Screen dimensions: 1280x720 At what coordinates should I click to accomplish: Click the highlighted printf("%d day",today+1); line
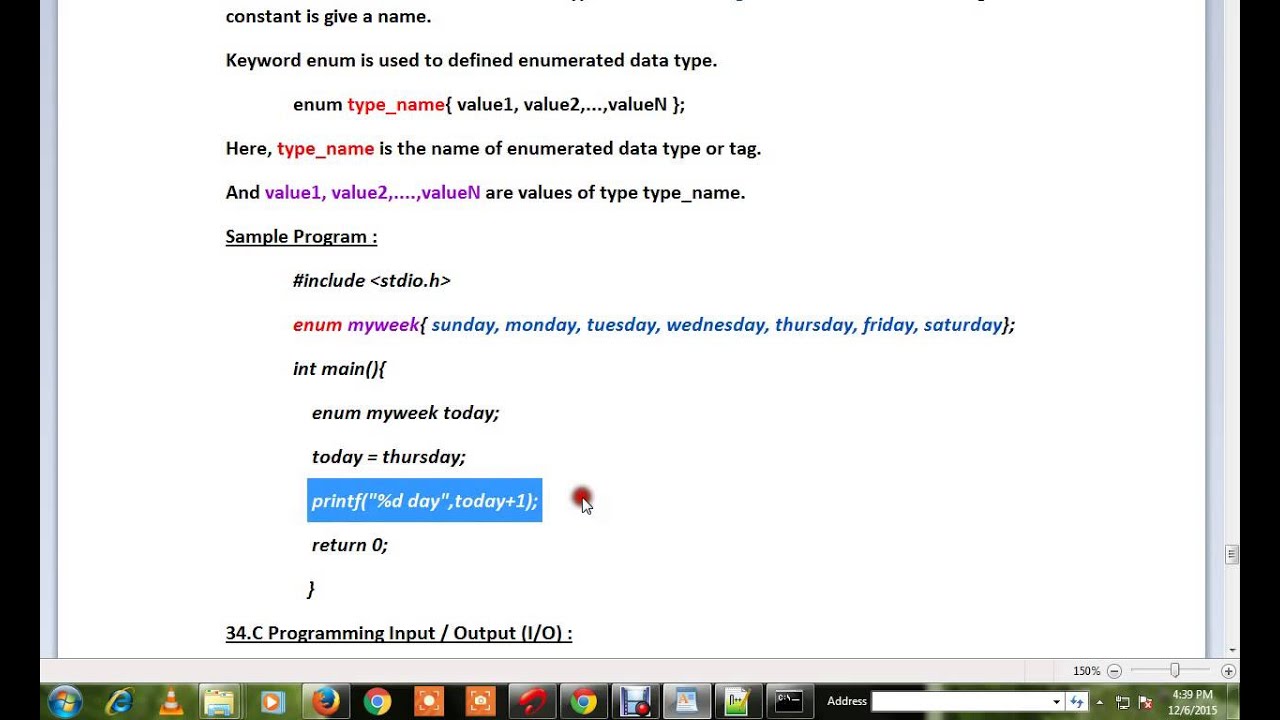pos(424,500)
